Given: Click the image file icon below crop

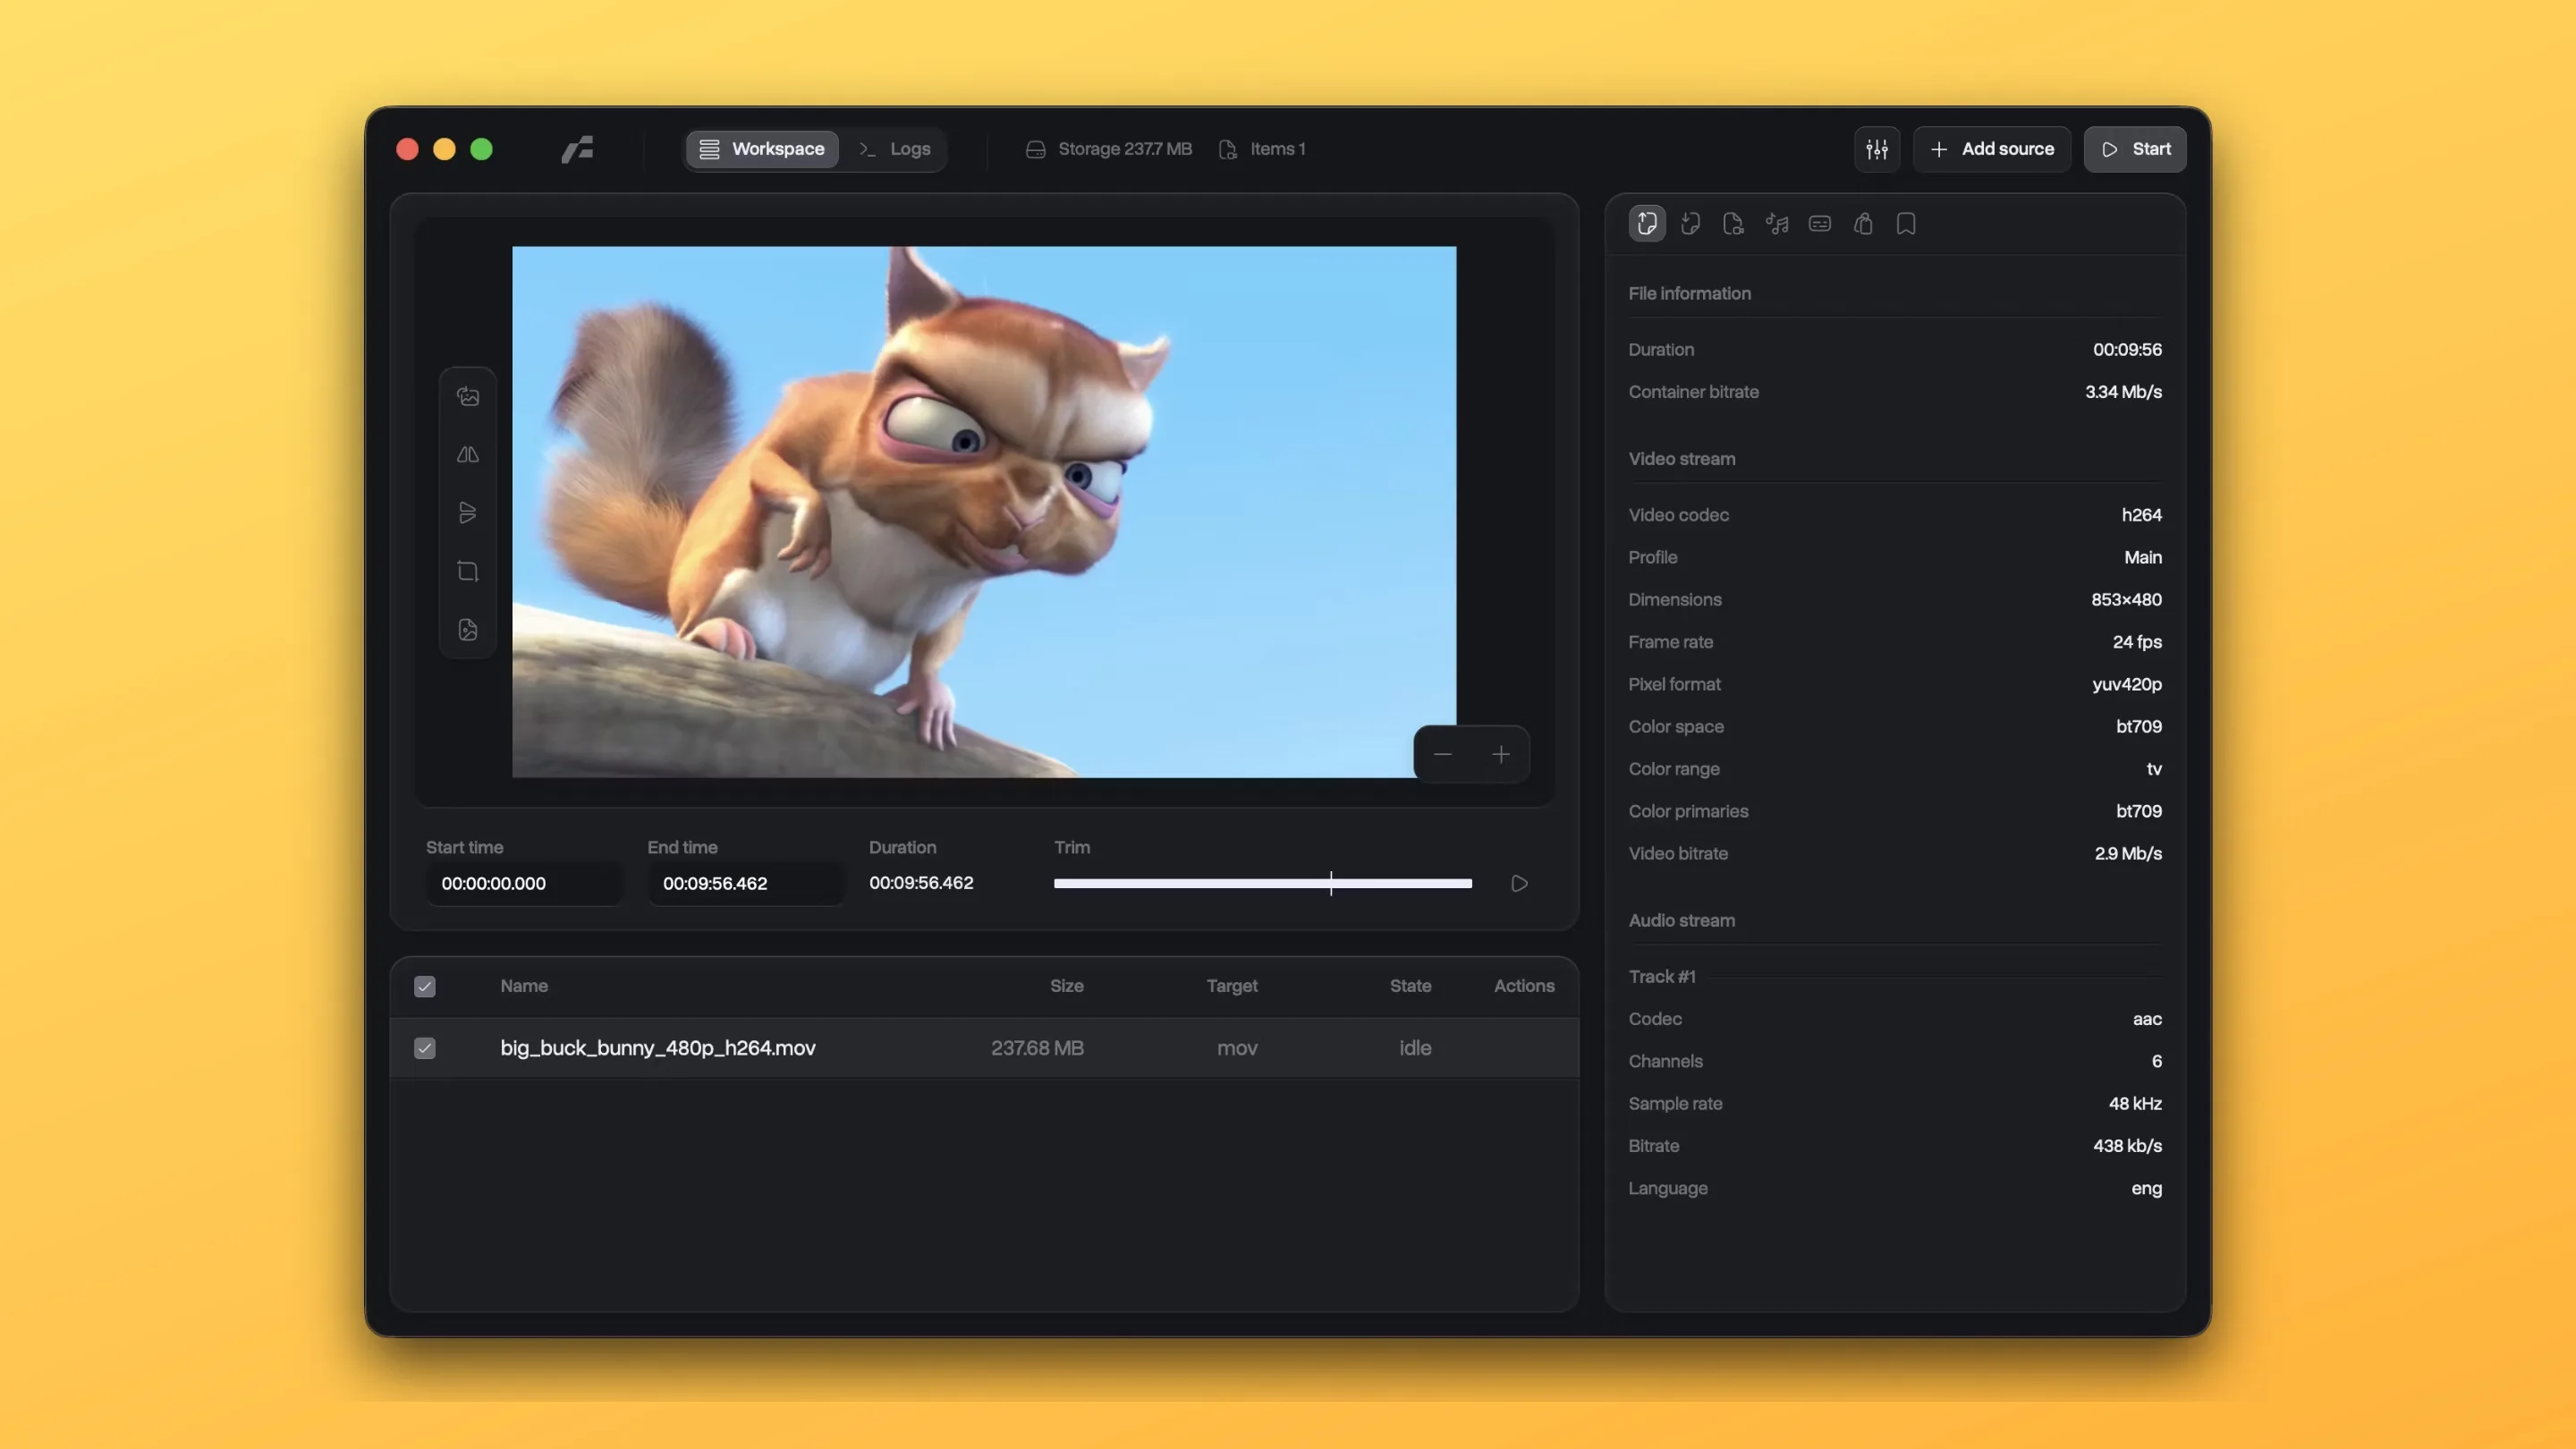Looking at the screenshot, I should pos(468,630).
